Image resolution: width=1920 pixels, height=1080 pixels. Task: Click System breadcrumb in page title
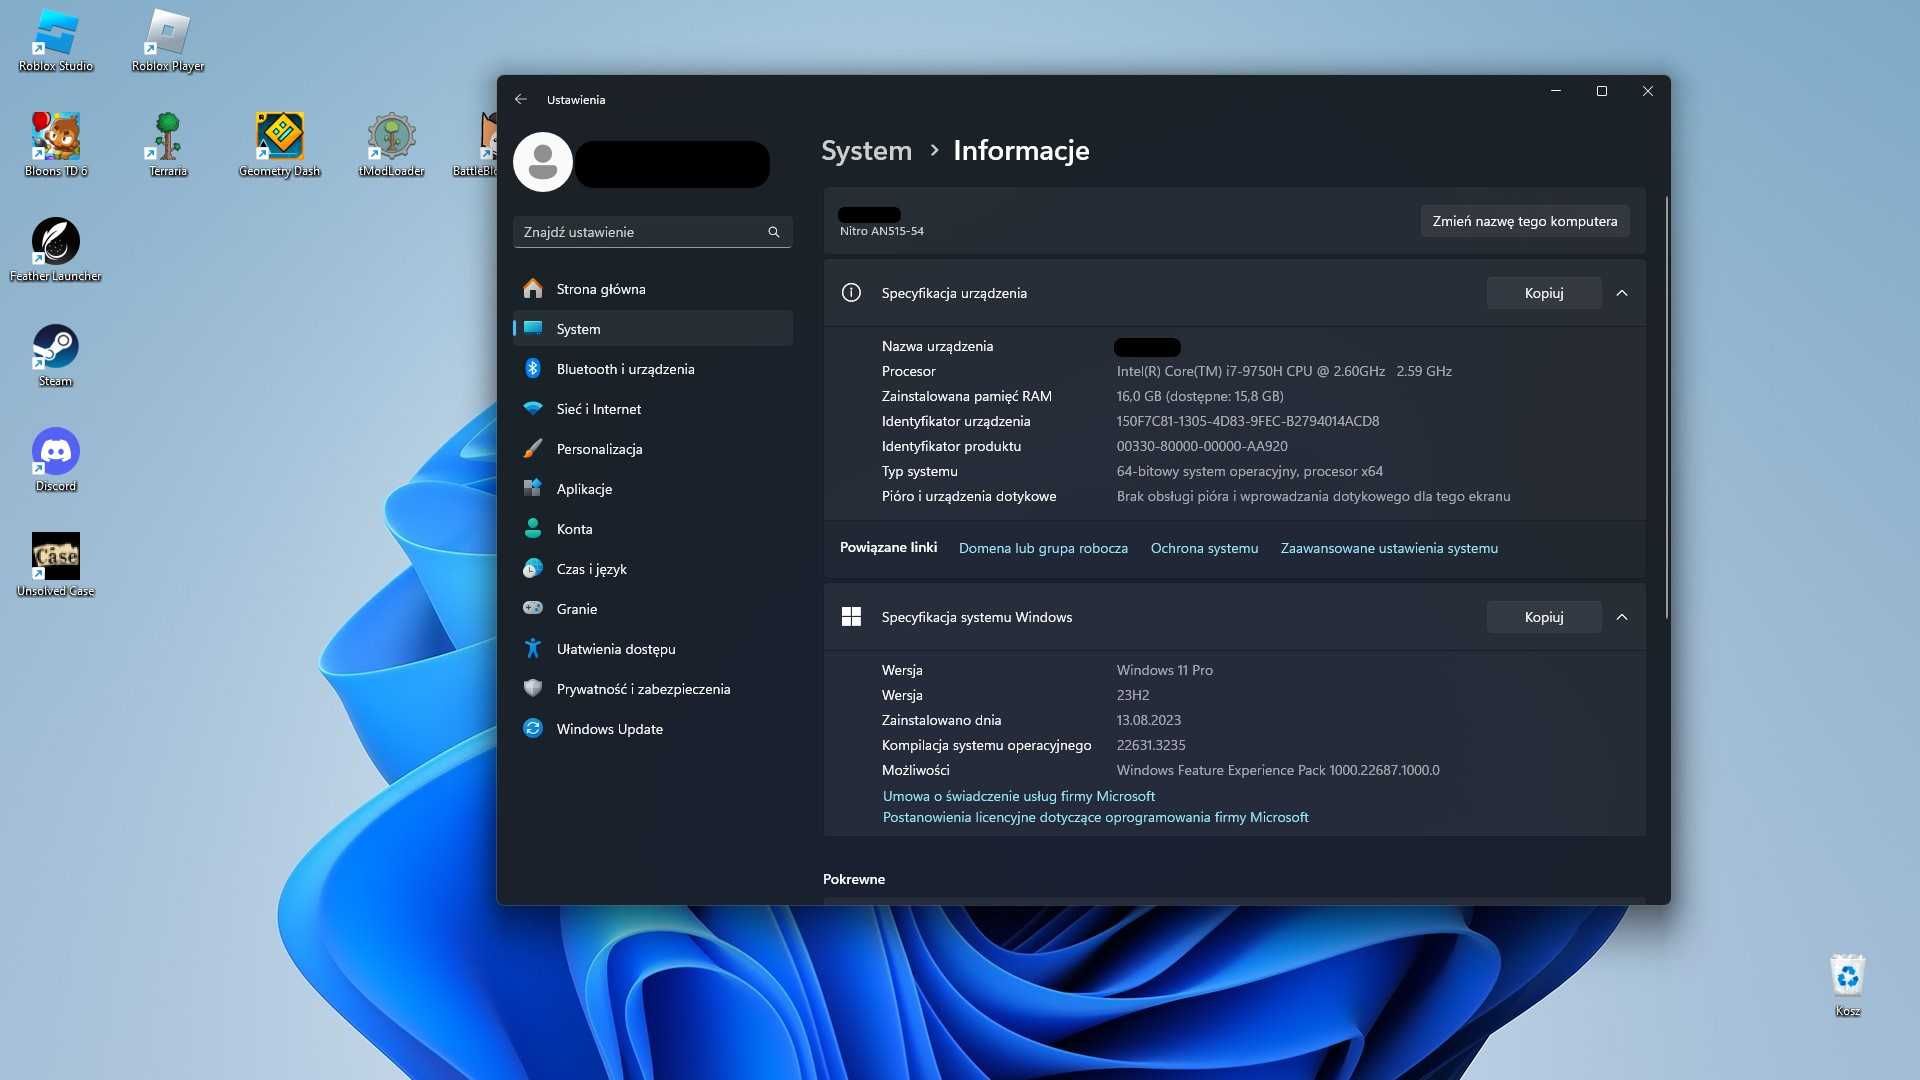click(866, 150)
